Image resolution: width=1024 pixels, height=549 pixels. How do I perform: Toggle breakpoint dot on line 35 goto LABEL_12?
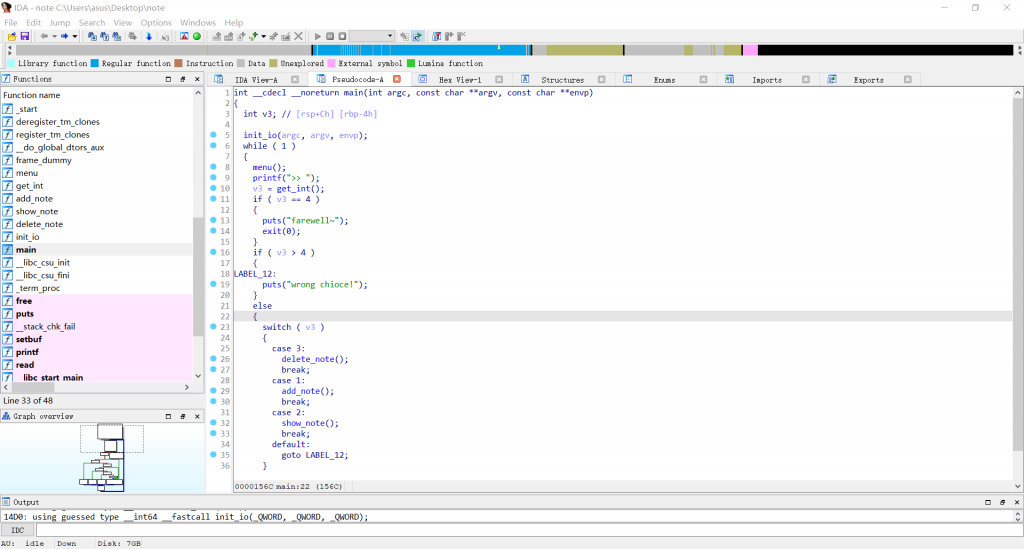click(214, 454)
